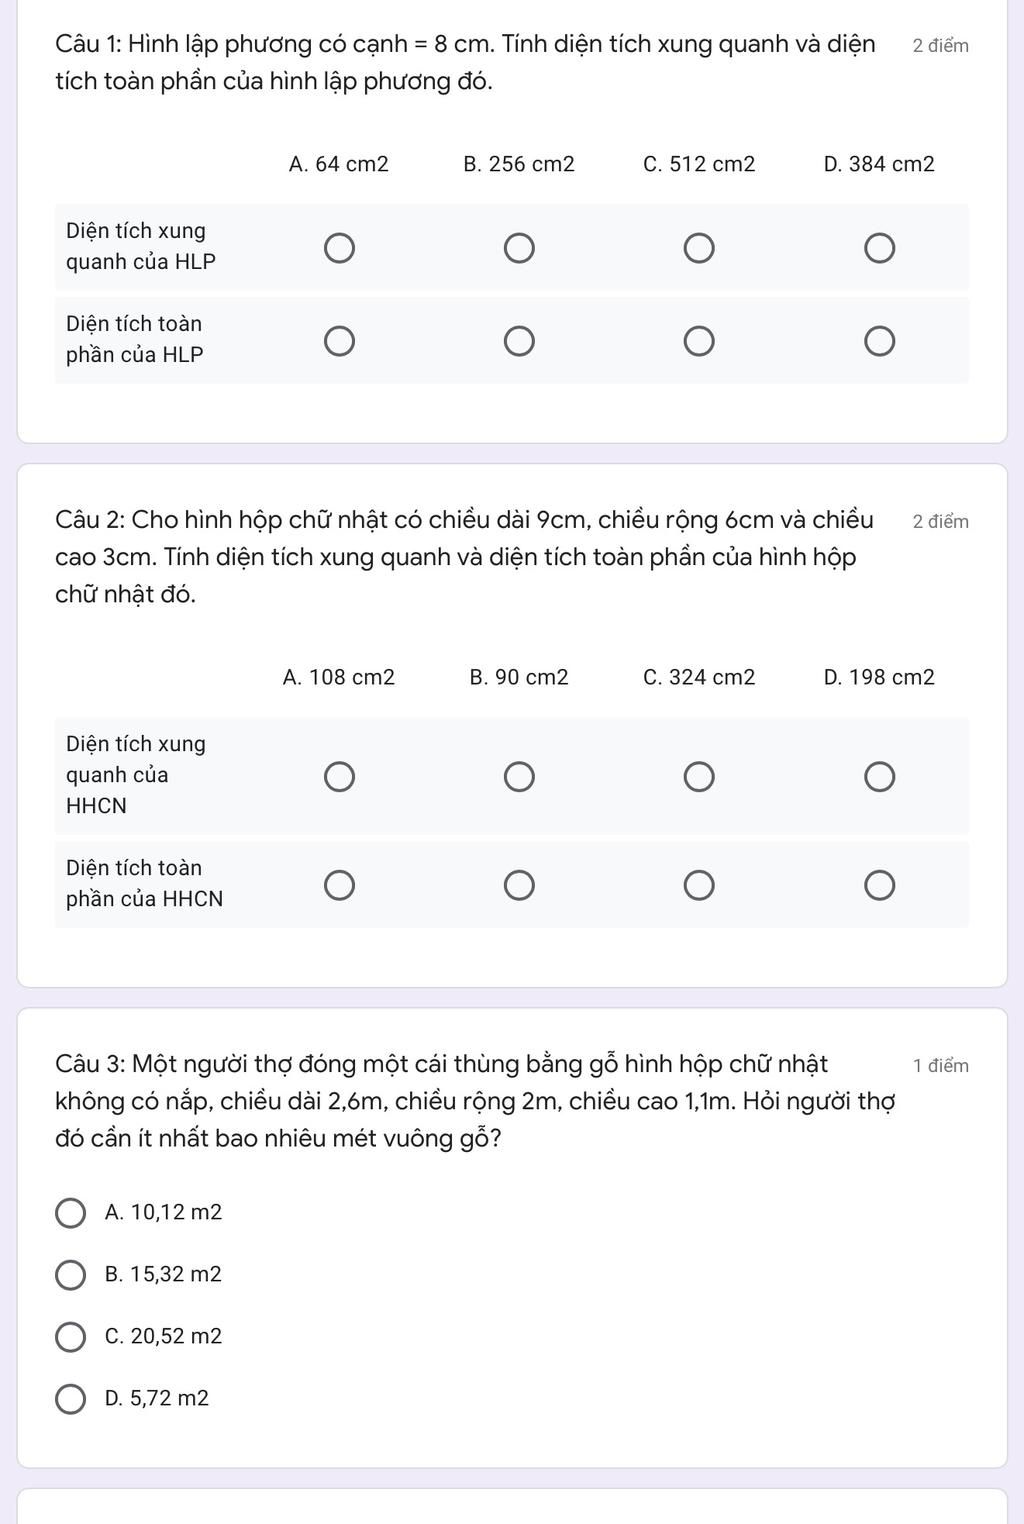Mark C. 324 cm2 for Diện tích toàn phần của HHCN
The height and width of the screenshot is (1524, 1024).
coord(699,885)
